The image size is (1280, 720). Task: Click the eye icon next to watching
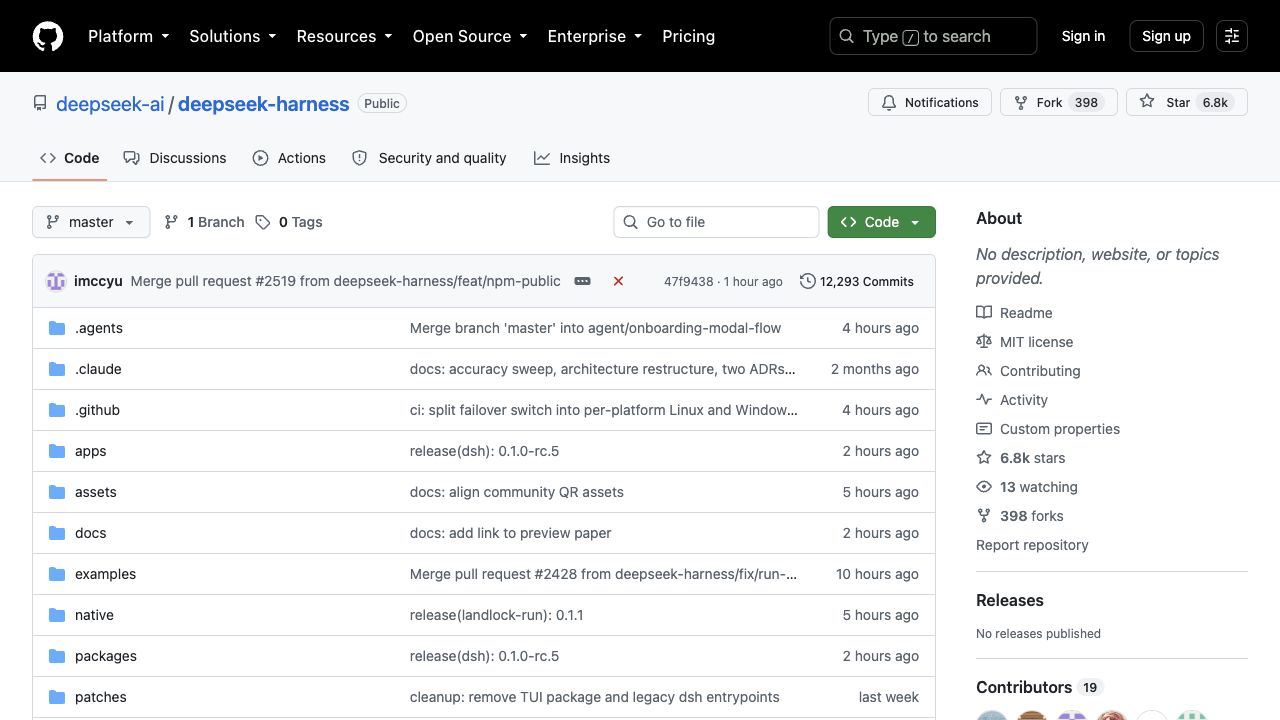984,486
